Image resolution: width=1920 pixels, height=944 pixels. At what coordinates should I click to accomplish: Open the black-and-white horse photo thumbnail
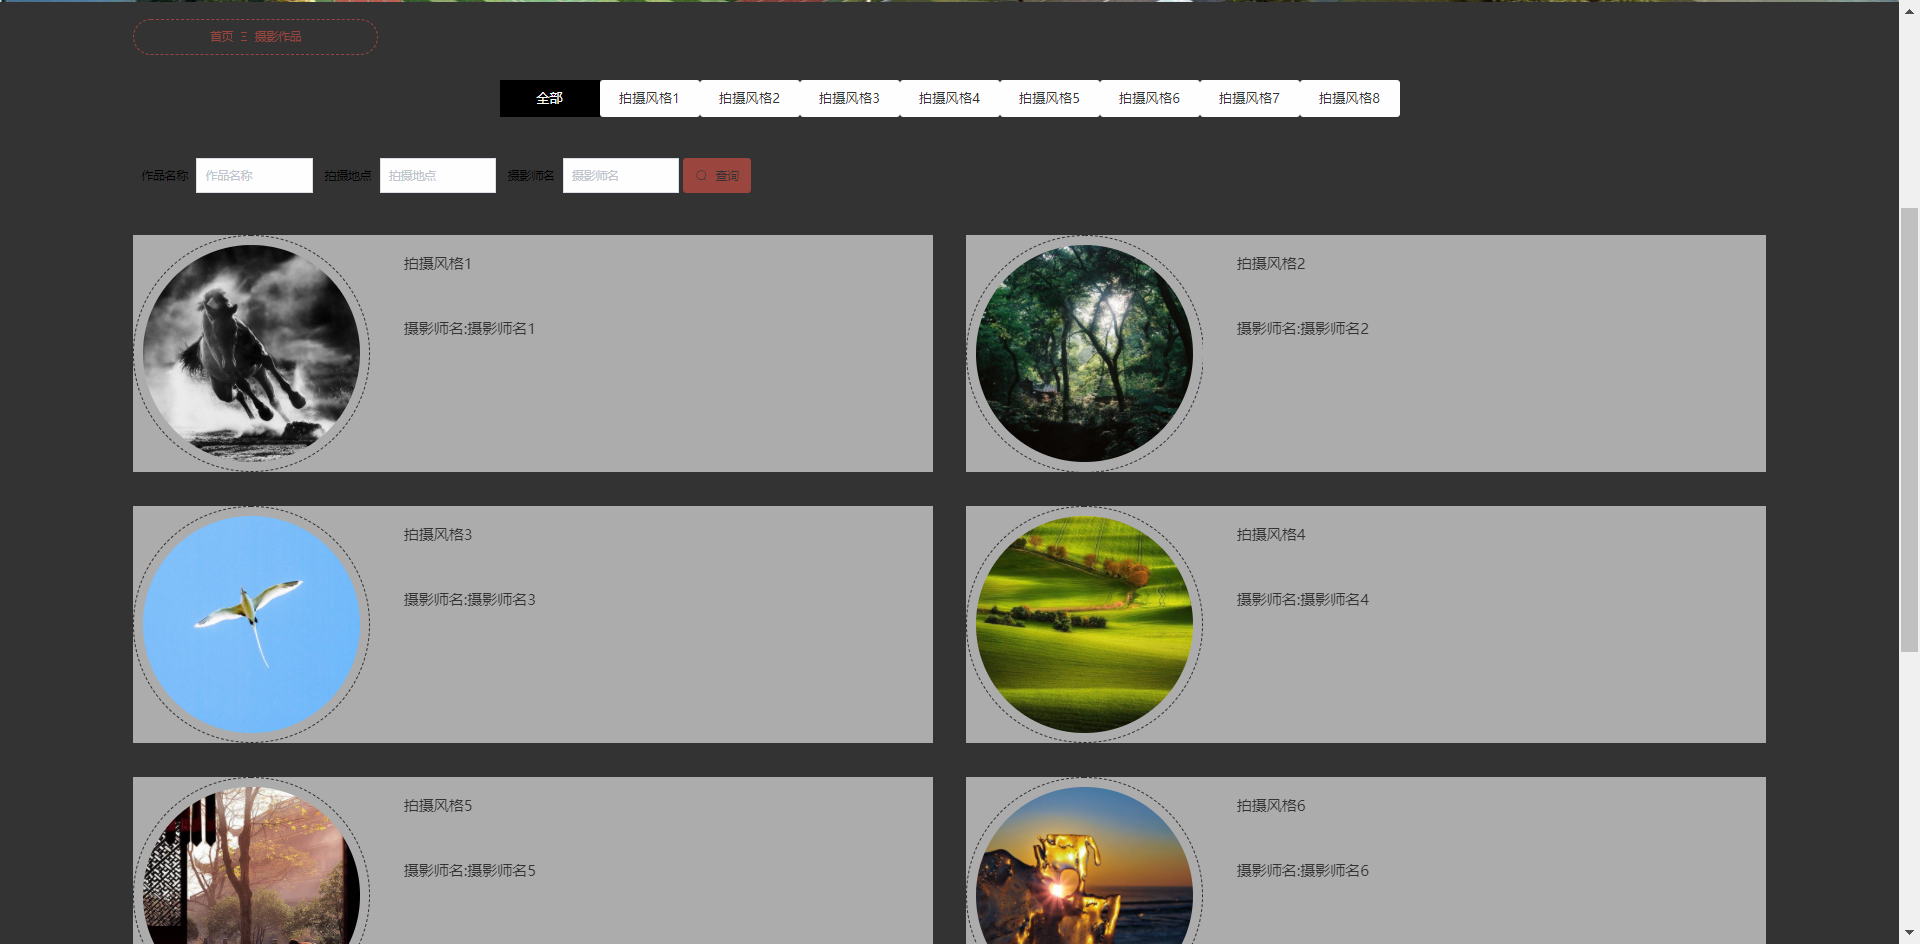(252, 353)
